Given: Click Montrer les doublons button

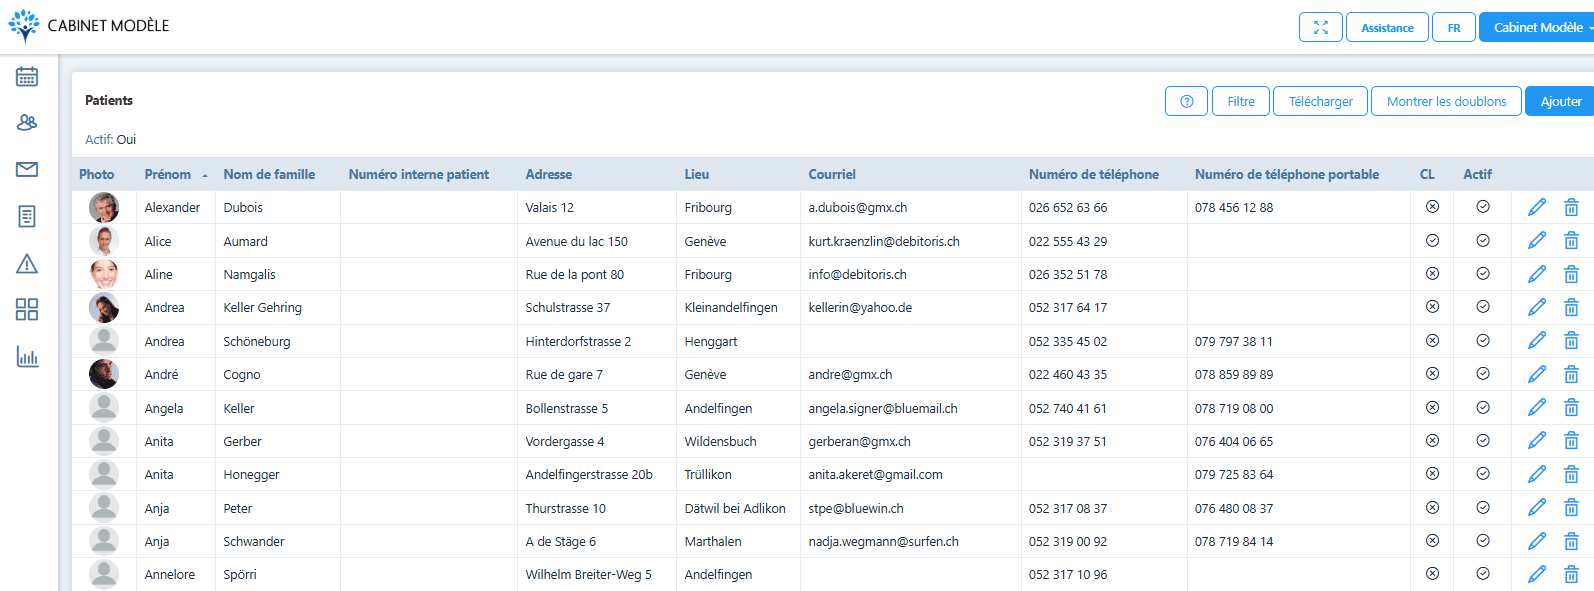Looking at the screenshot, I should point(1446,101).
